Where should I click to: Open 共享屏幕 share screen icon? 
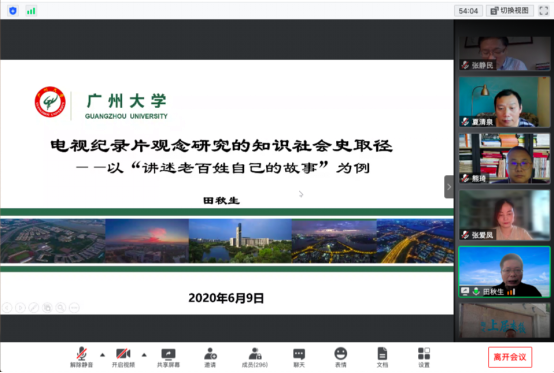pyautogui.click(x=168, y=357)
